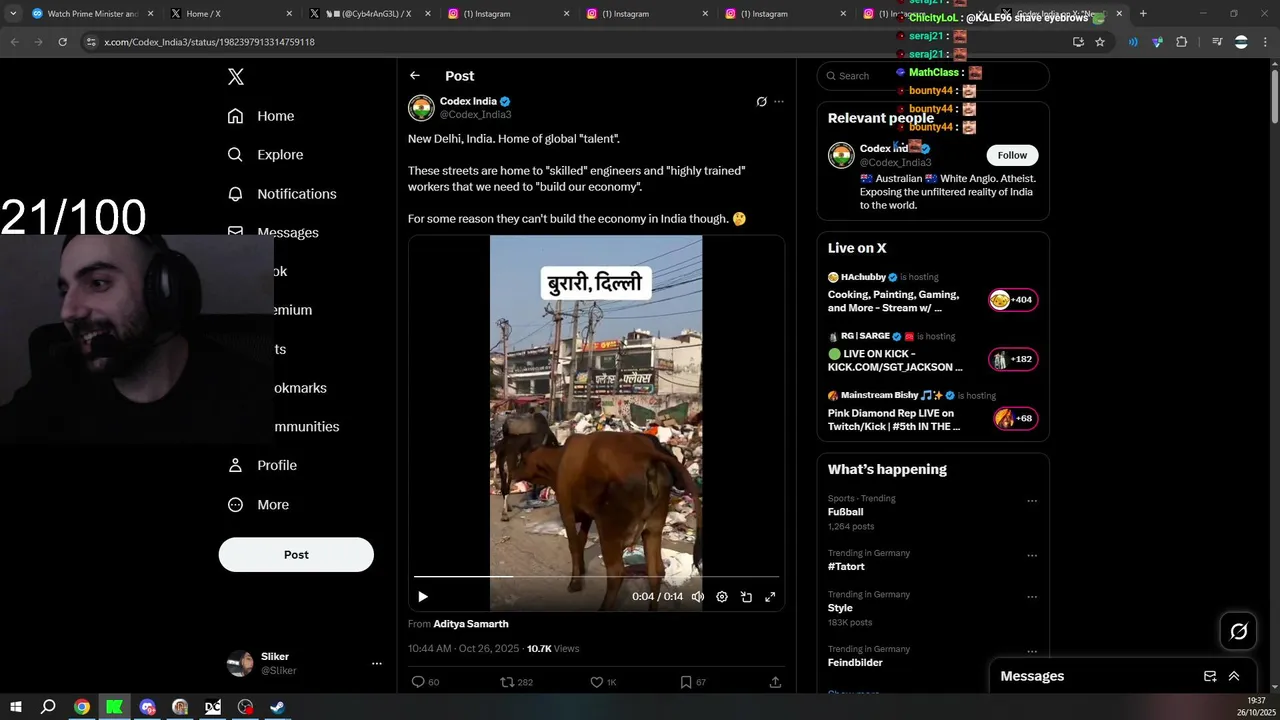Expand the Messages drawer
The image size is (1280, 720).
[1234, 676]
